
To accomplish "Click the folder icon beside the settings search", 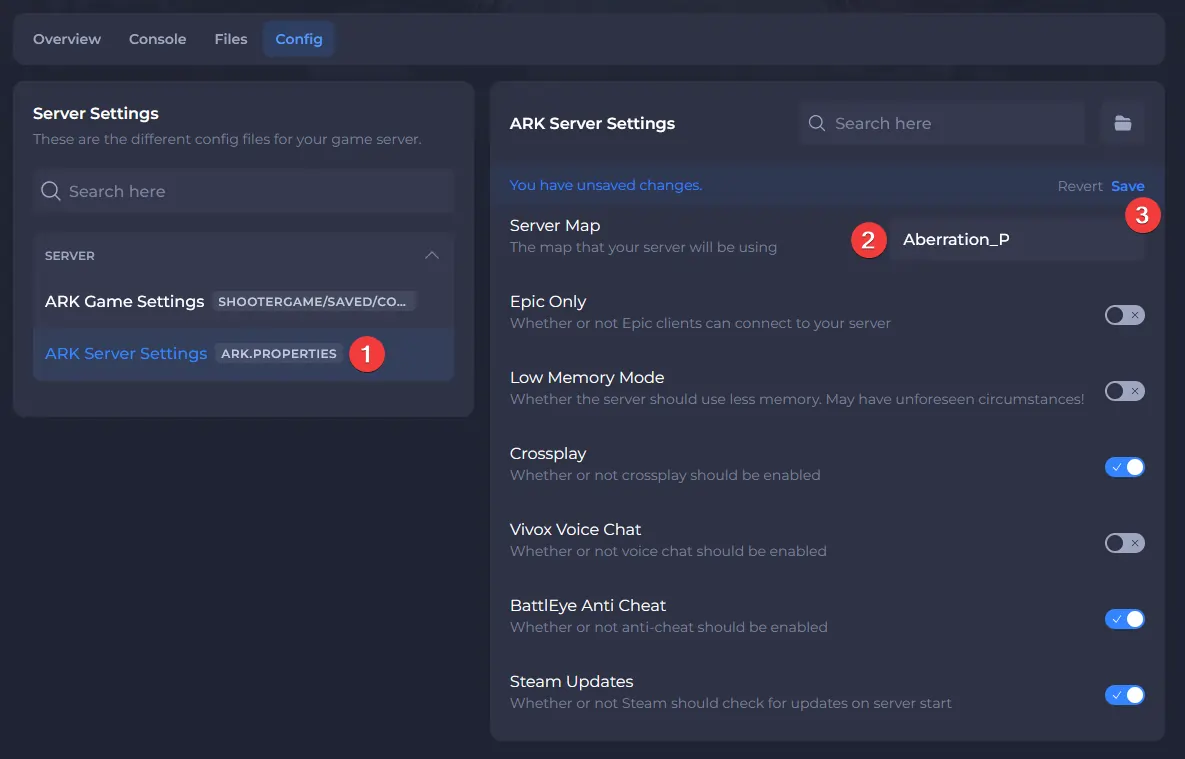I will tap(1122, 123).
